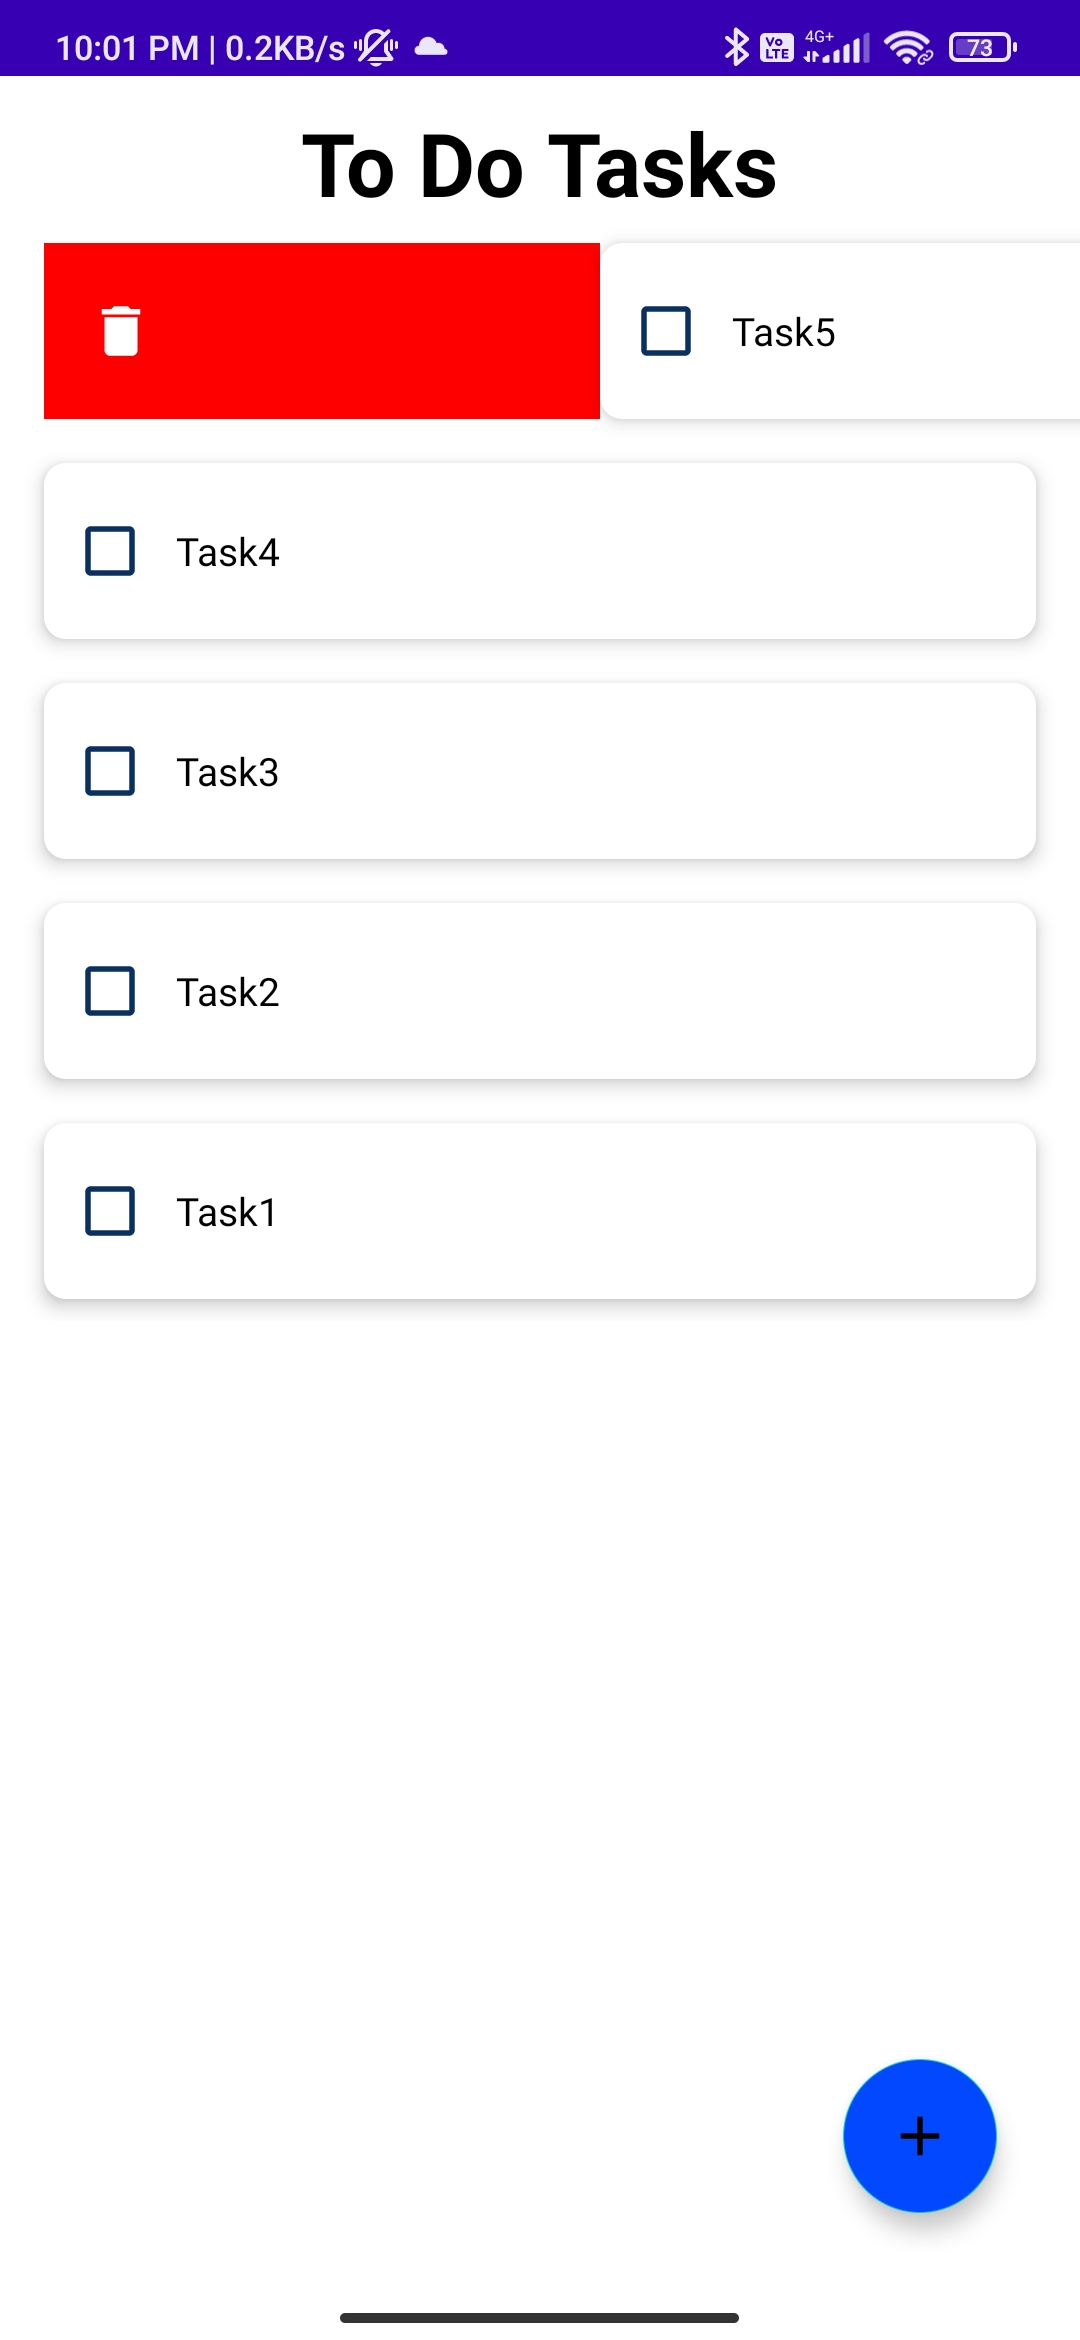Mark Task3 as complete
Screen dimensions: 1080x2340
tap(110, 771)
